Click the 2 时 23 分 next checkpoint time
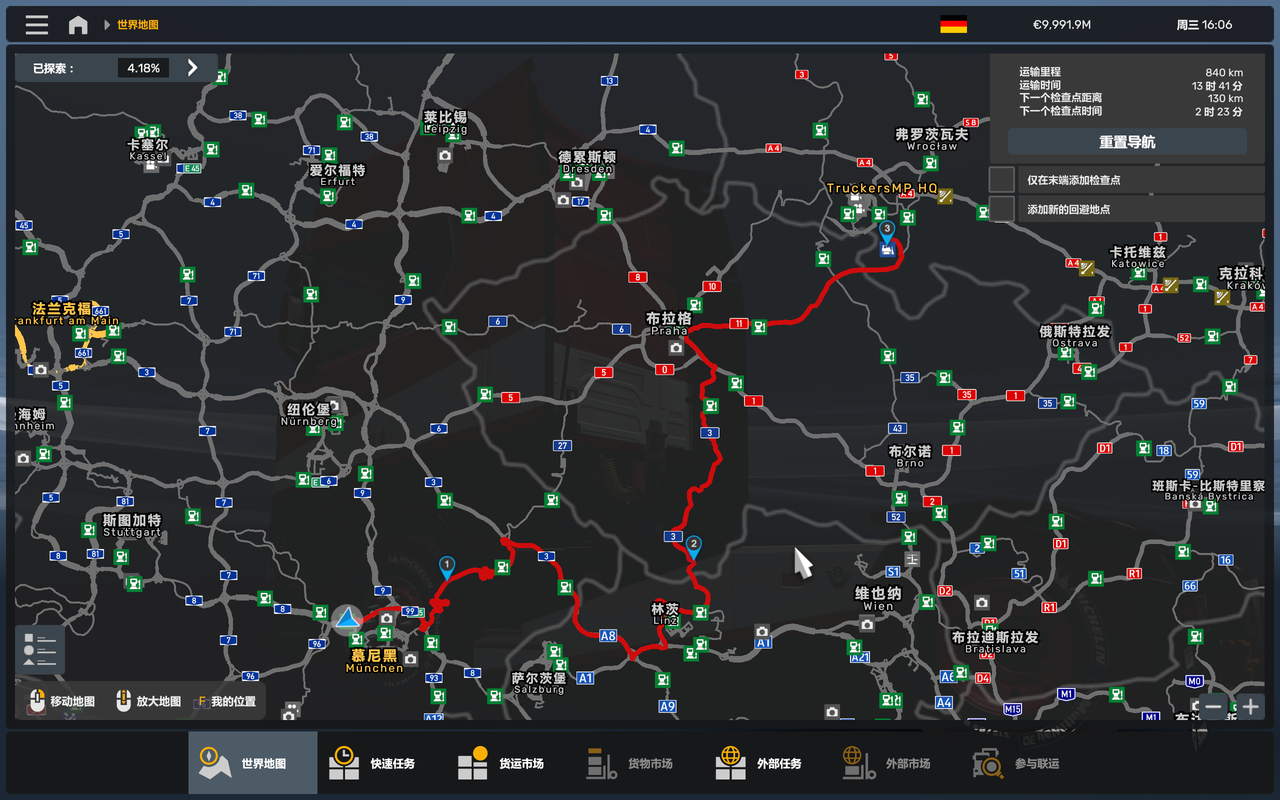 pyautogui.click(x=1219, y=111)
